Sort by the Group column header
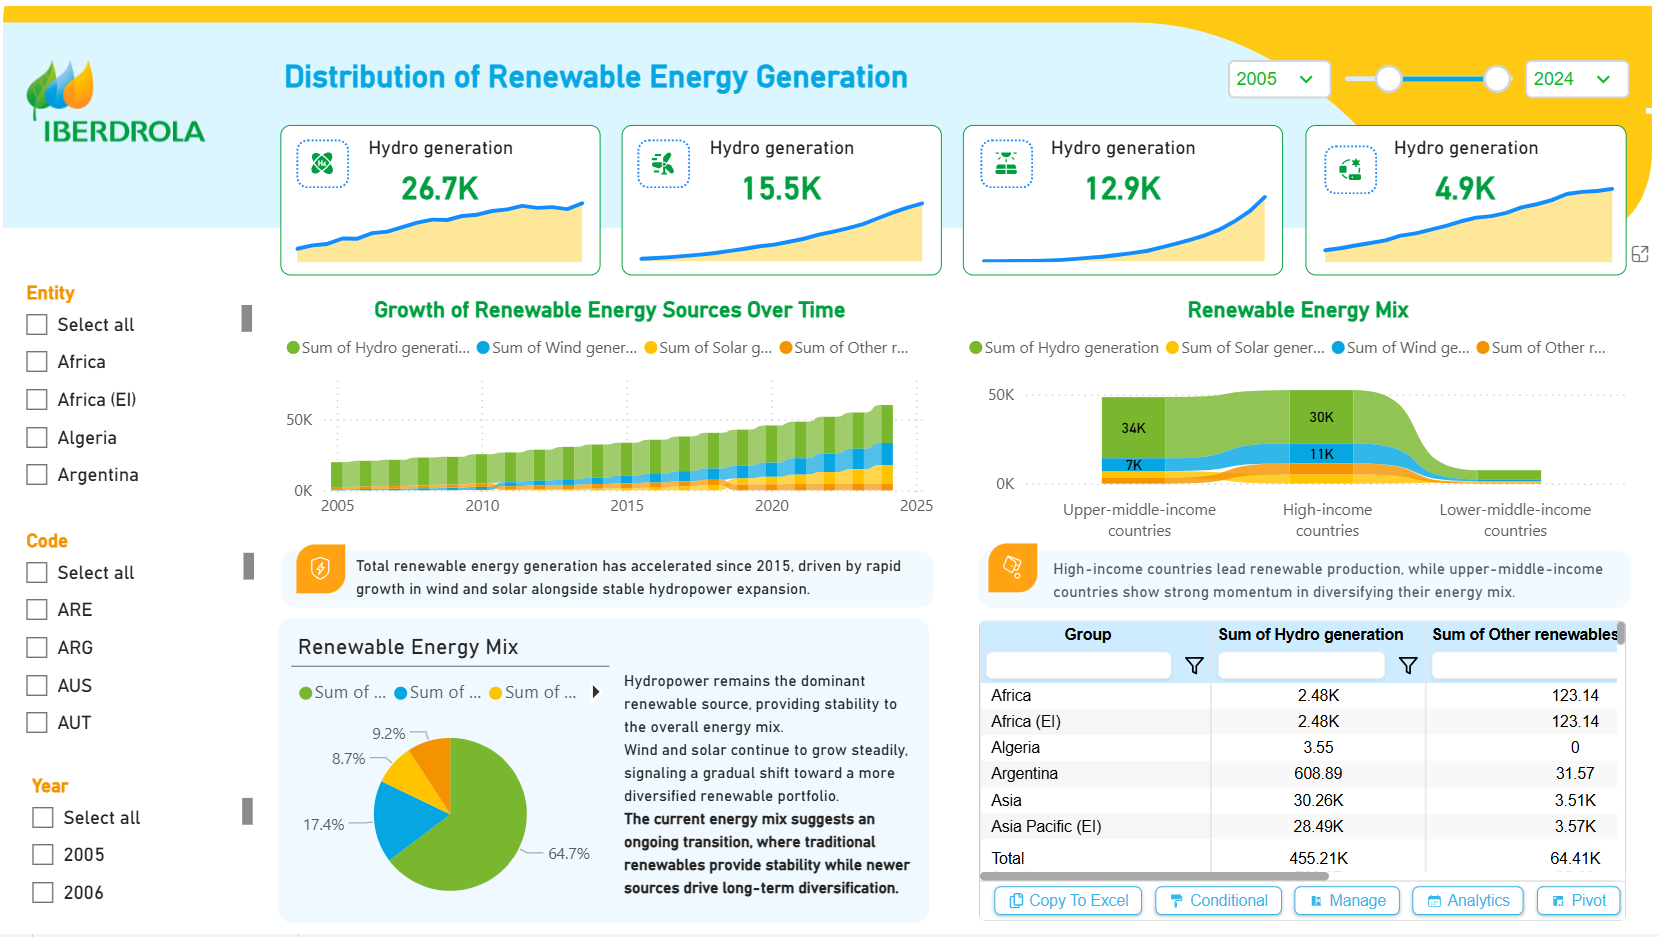This screenshot has height=937, width=1659. coord(1088,635)
